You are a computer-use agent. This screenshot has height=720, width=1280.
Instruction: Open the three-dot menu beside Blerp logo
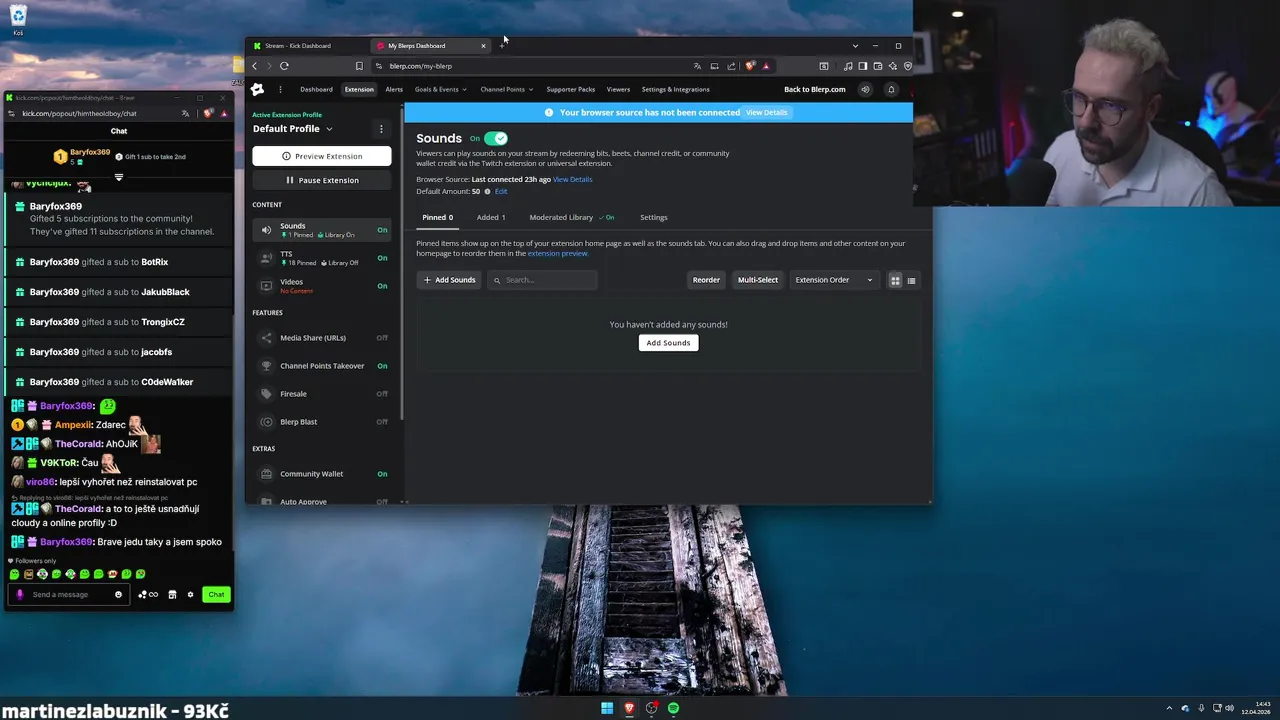280,89
